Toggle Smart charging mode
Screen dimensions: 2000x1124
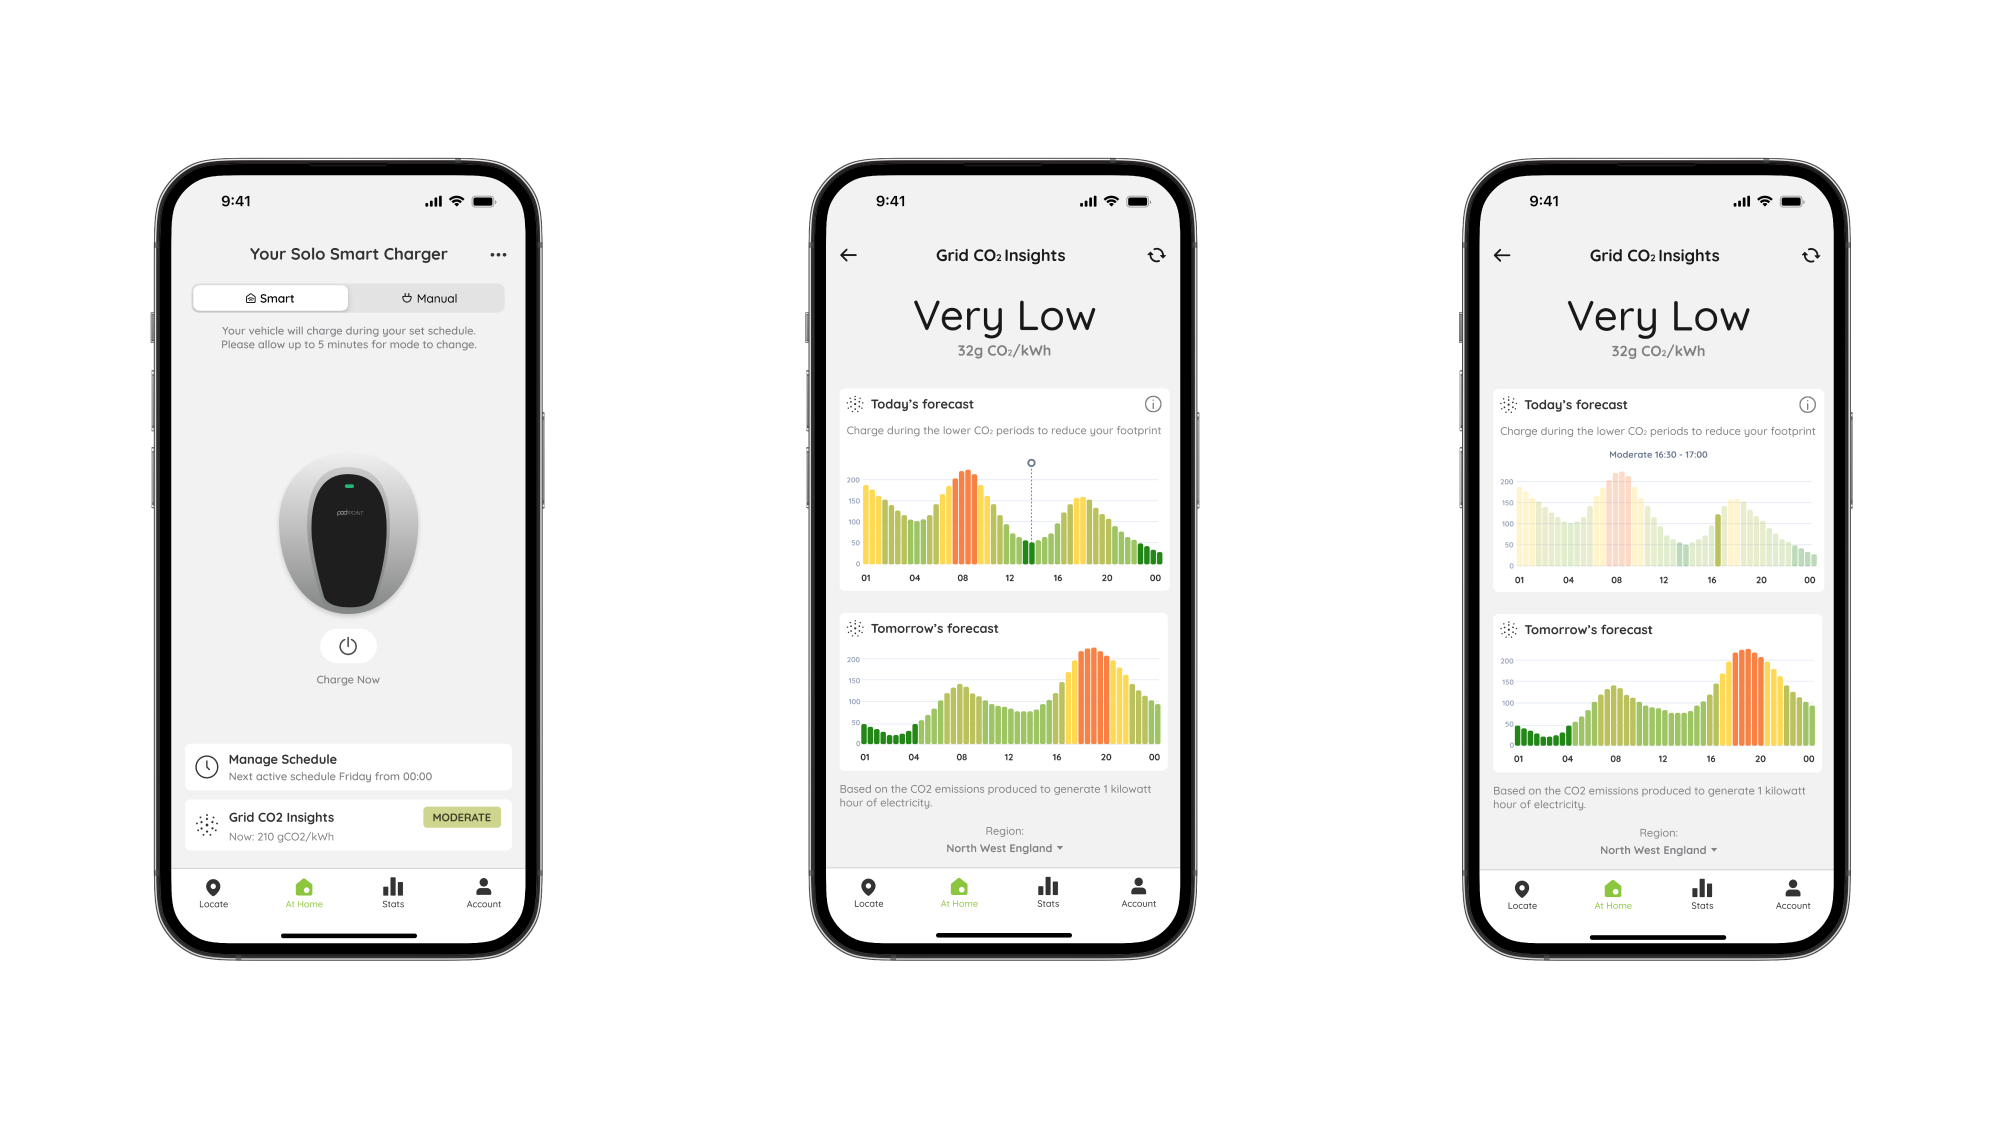[271, 297]
